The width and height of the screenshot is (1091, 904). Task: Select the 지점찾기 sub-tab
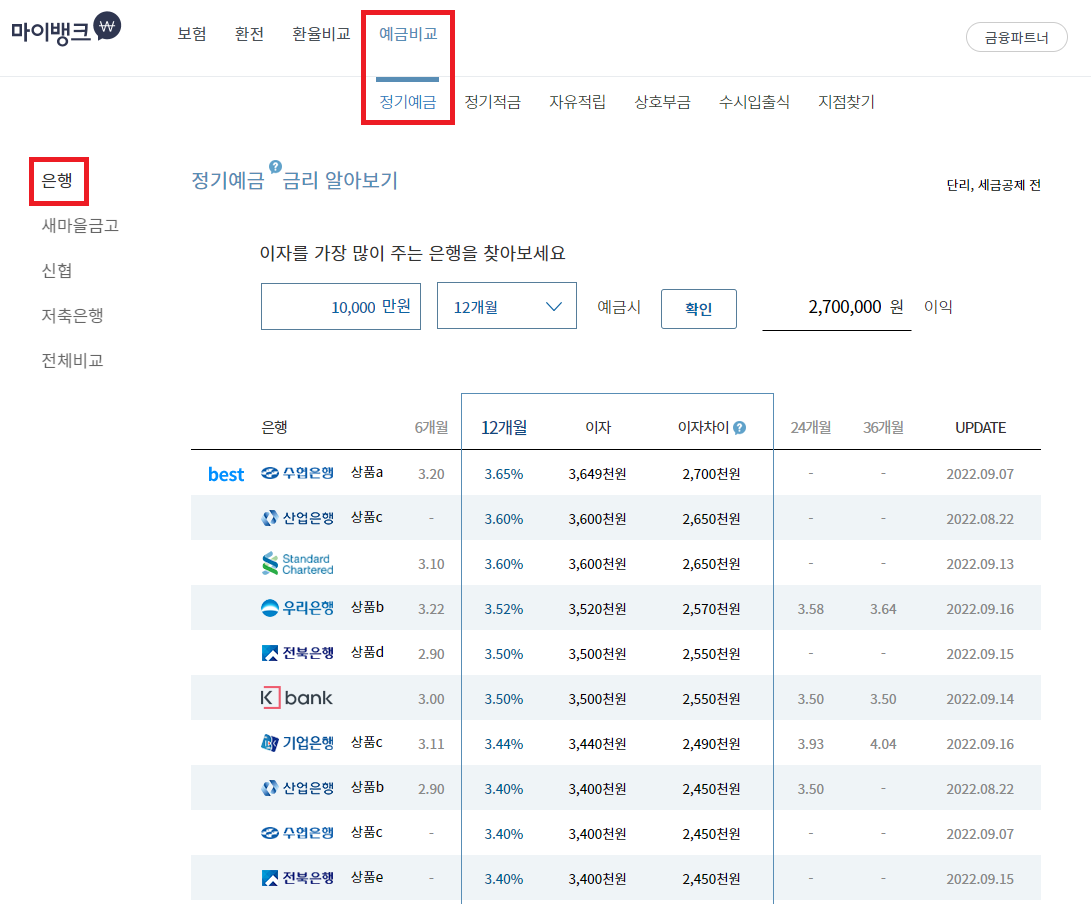pyautogui.click(x=846, y=102)
